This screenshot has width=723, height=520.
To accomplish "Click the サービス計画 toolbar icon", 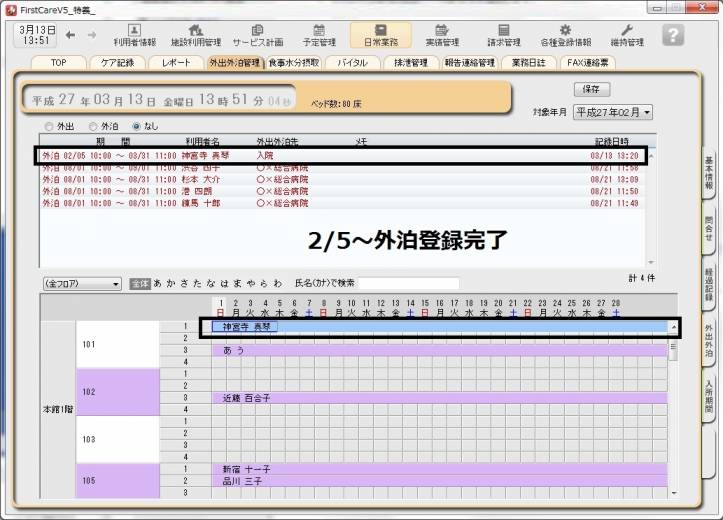I will click(x=257, y=35).
